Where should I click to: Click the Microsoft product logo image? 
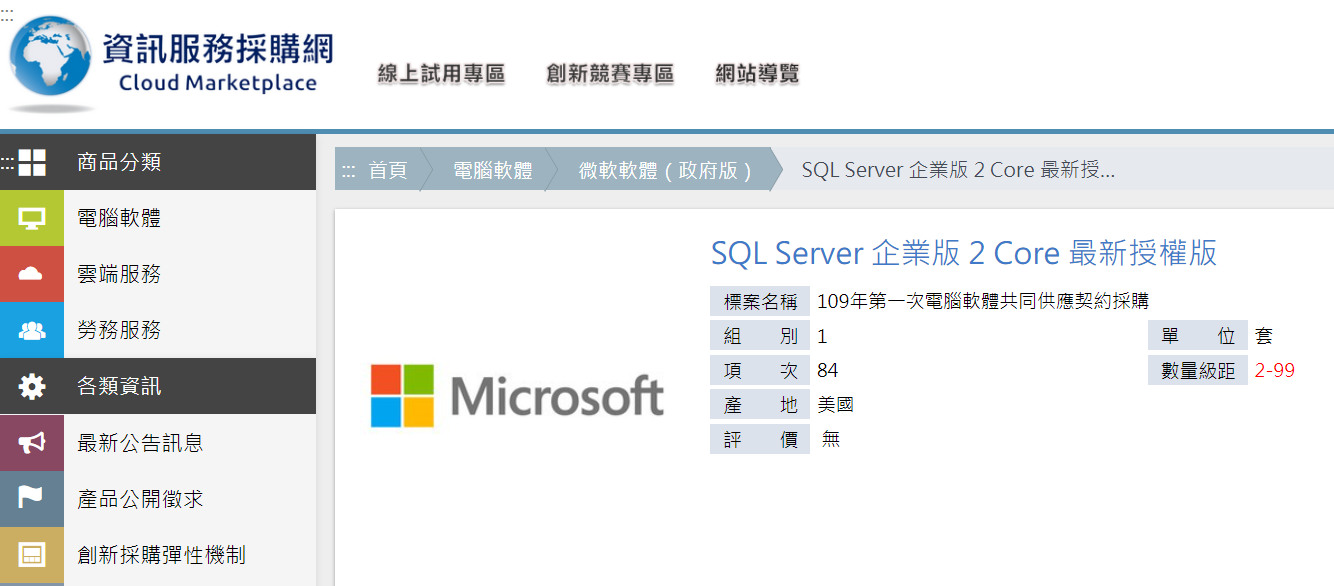(x=517, y=396)
